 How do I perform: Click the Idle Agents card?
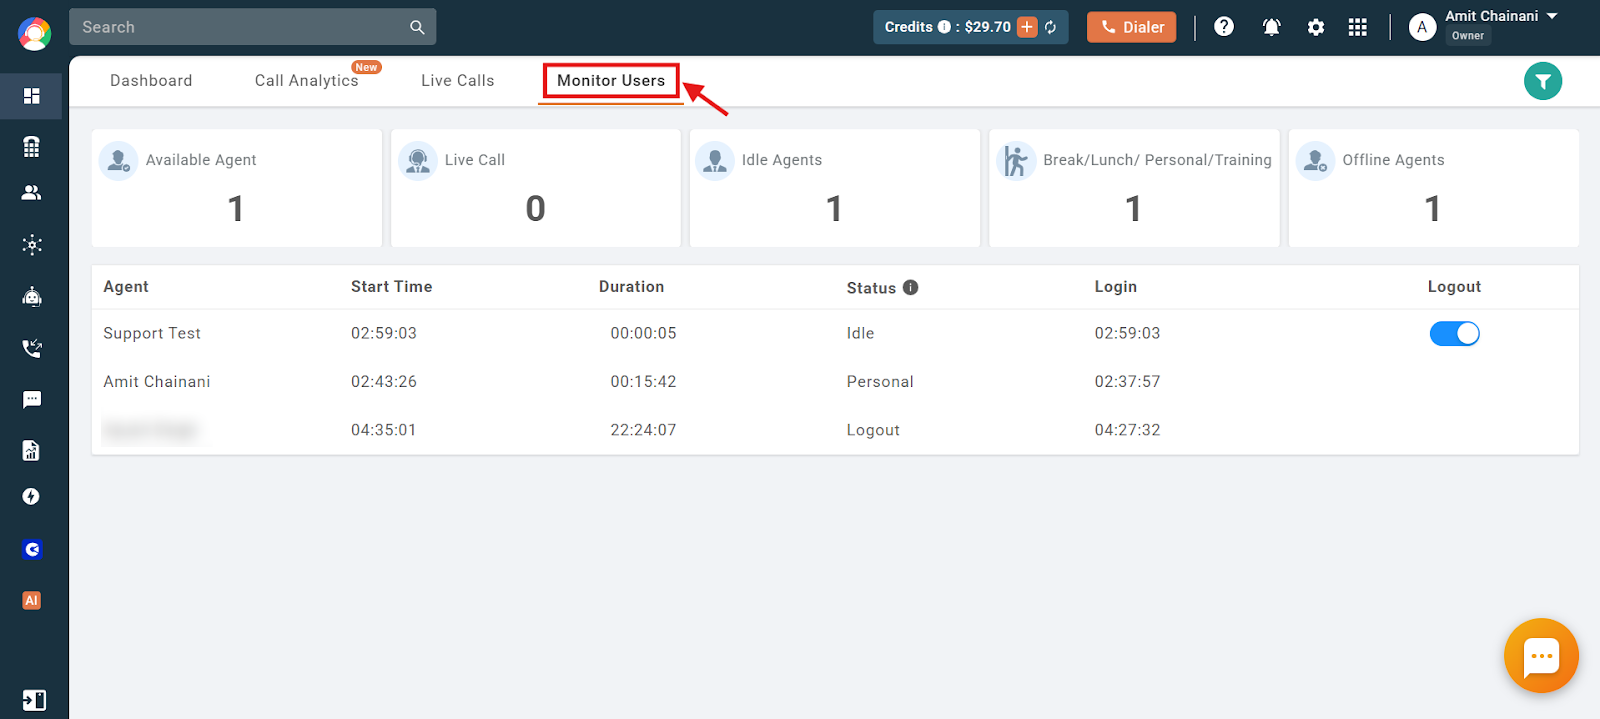click(x=835, y=188)
